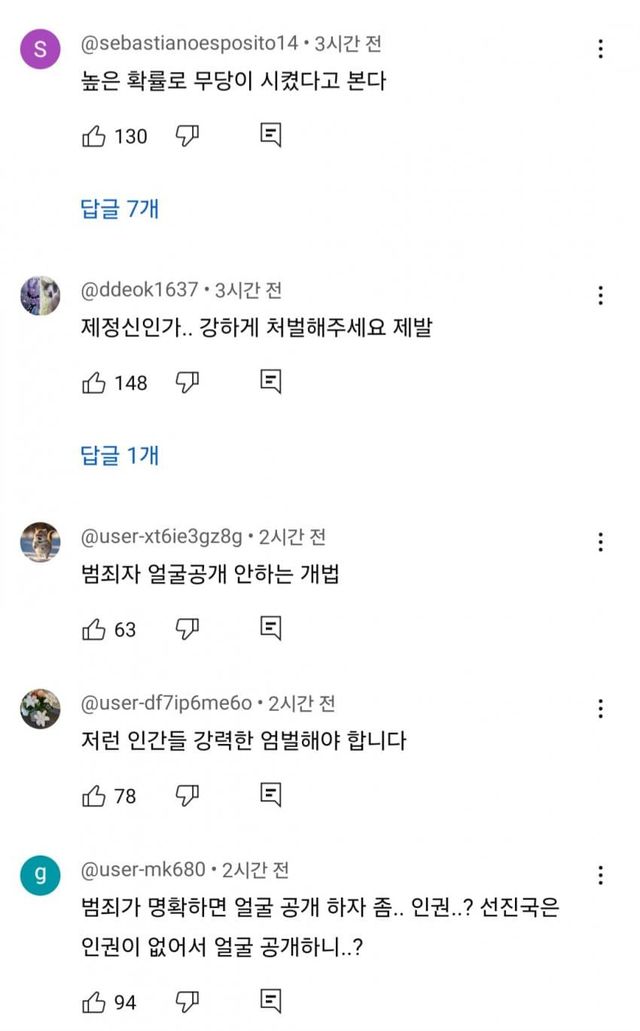Open the three-dot menu for @ddeok1637
Viewport: 640px width, 1031px height.
[x=600, y=295]
